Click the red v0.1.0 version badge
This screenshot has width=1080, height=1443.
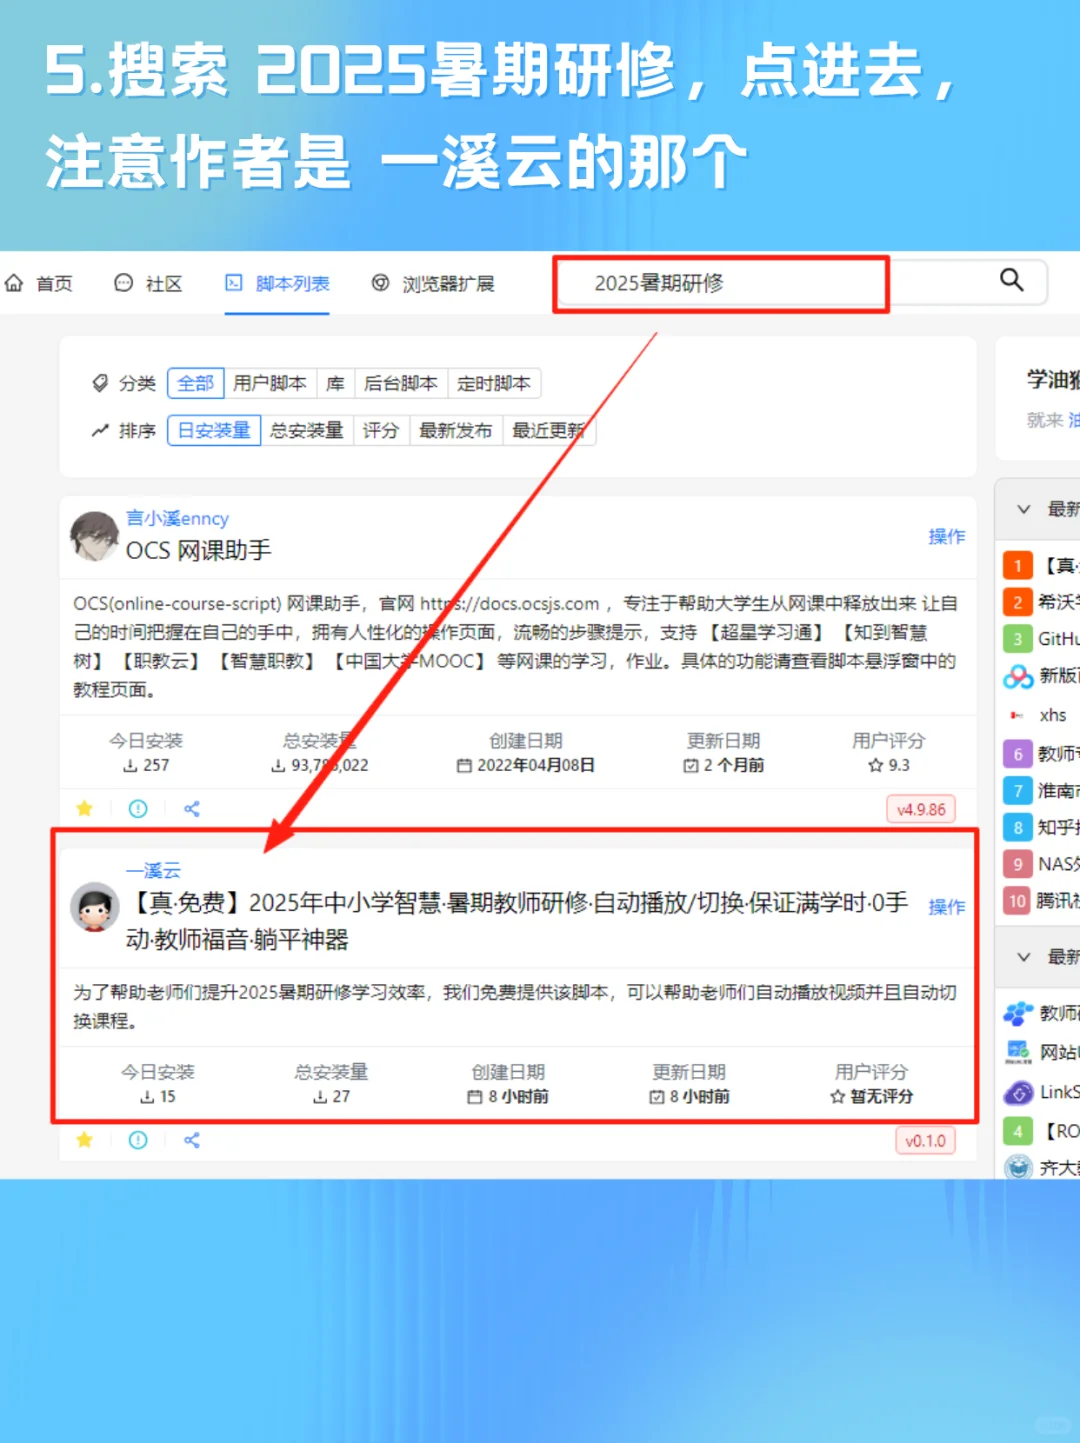click(x=924, y=1140)
